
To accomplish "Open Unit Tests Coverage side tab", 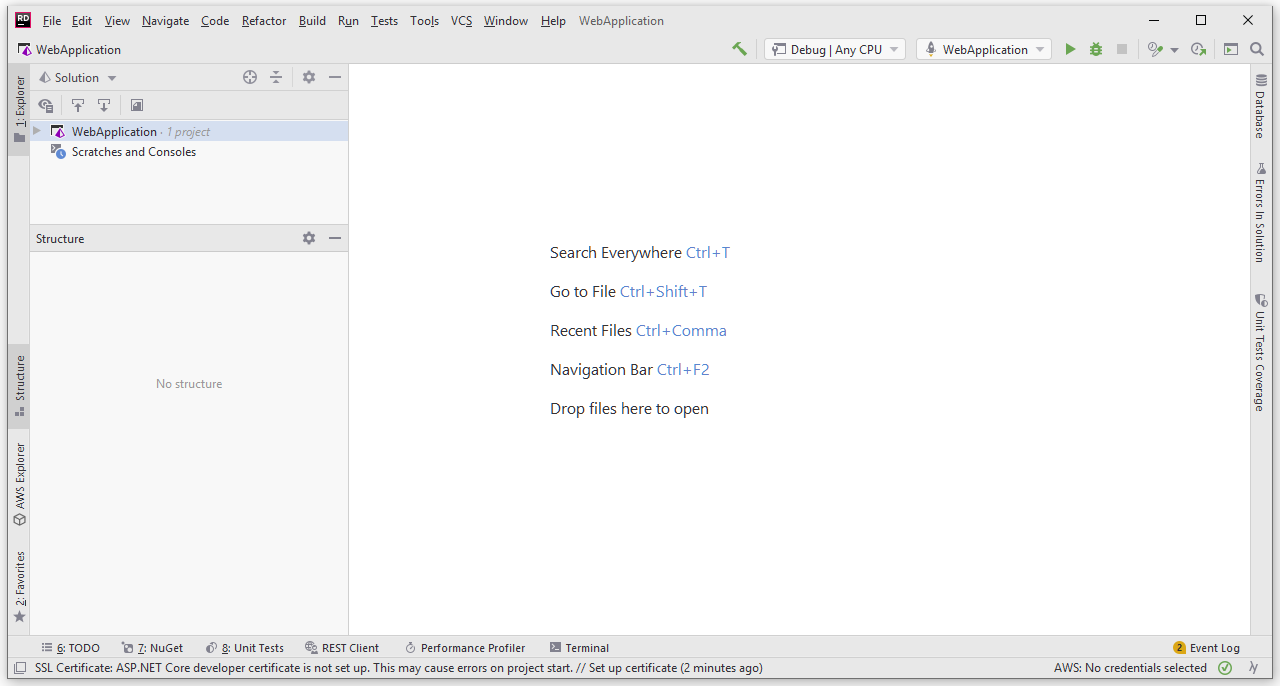I will [x=1260, y=351].
